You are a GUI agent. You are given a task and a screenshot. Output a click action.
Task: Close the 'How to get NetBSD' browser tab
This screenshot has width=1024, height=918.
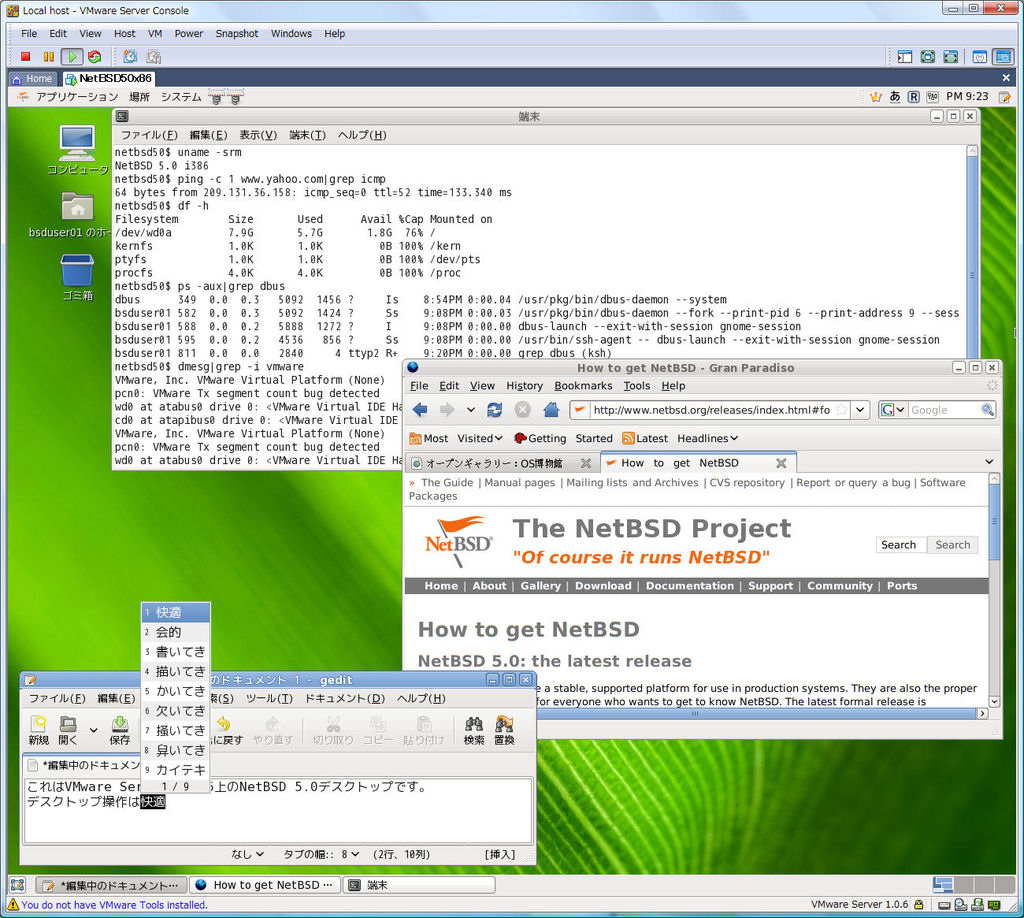coord(781,463)
